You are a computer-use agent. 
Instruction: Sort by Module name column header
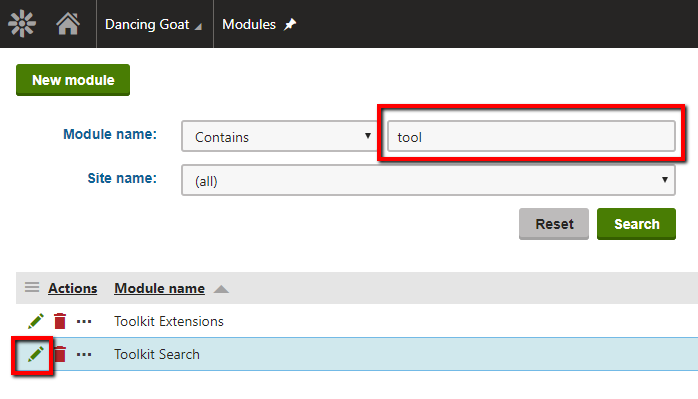click(x=159, y=288)
